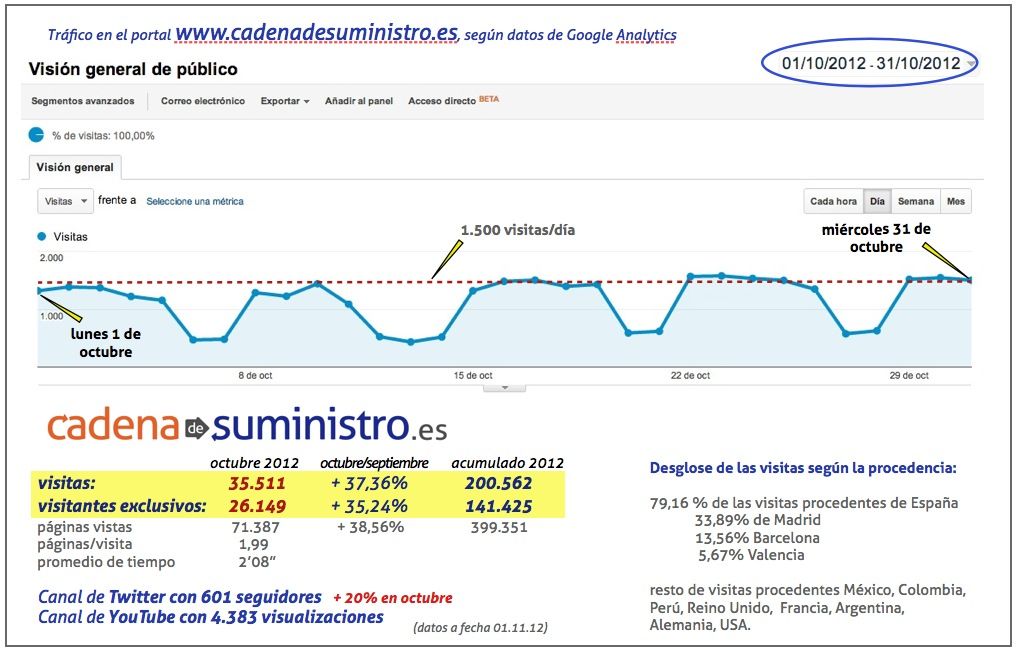
Task: Click the date range dropdown arrow
Action: point(971,65)
